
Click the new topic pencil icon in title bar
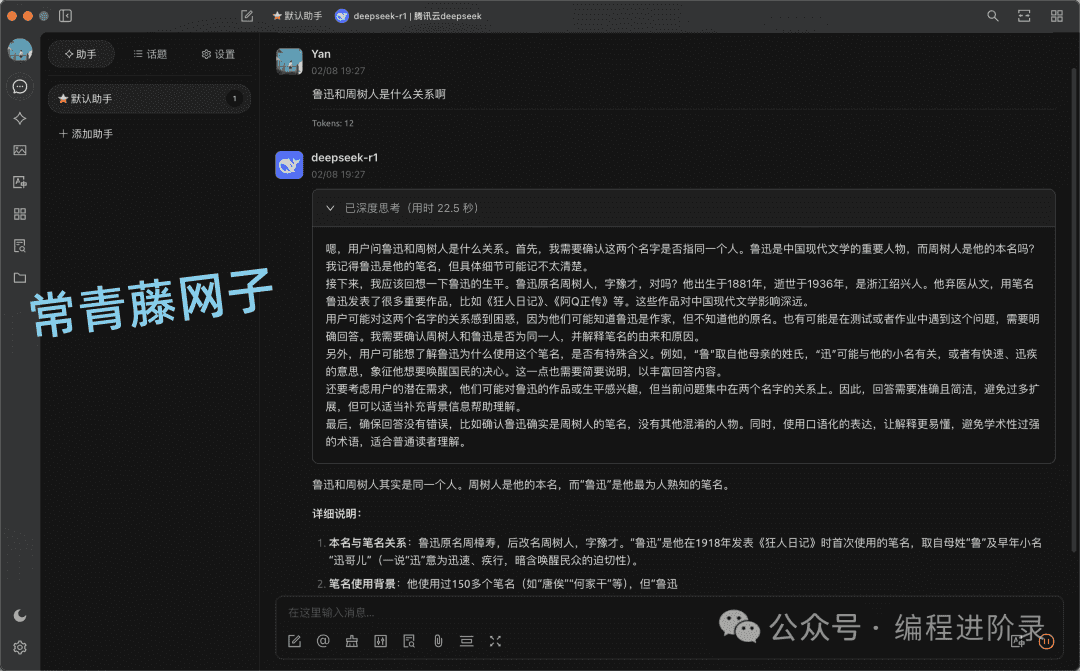pyautogui.click(x=247, y=16)
